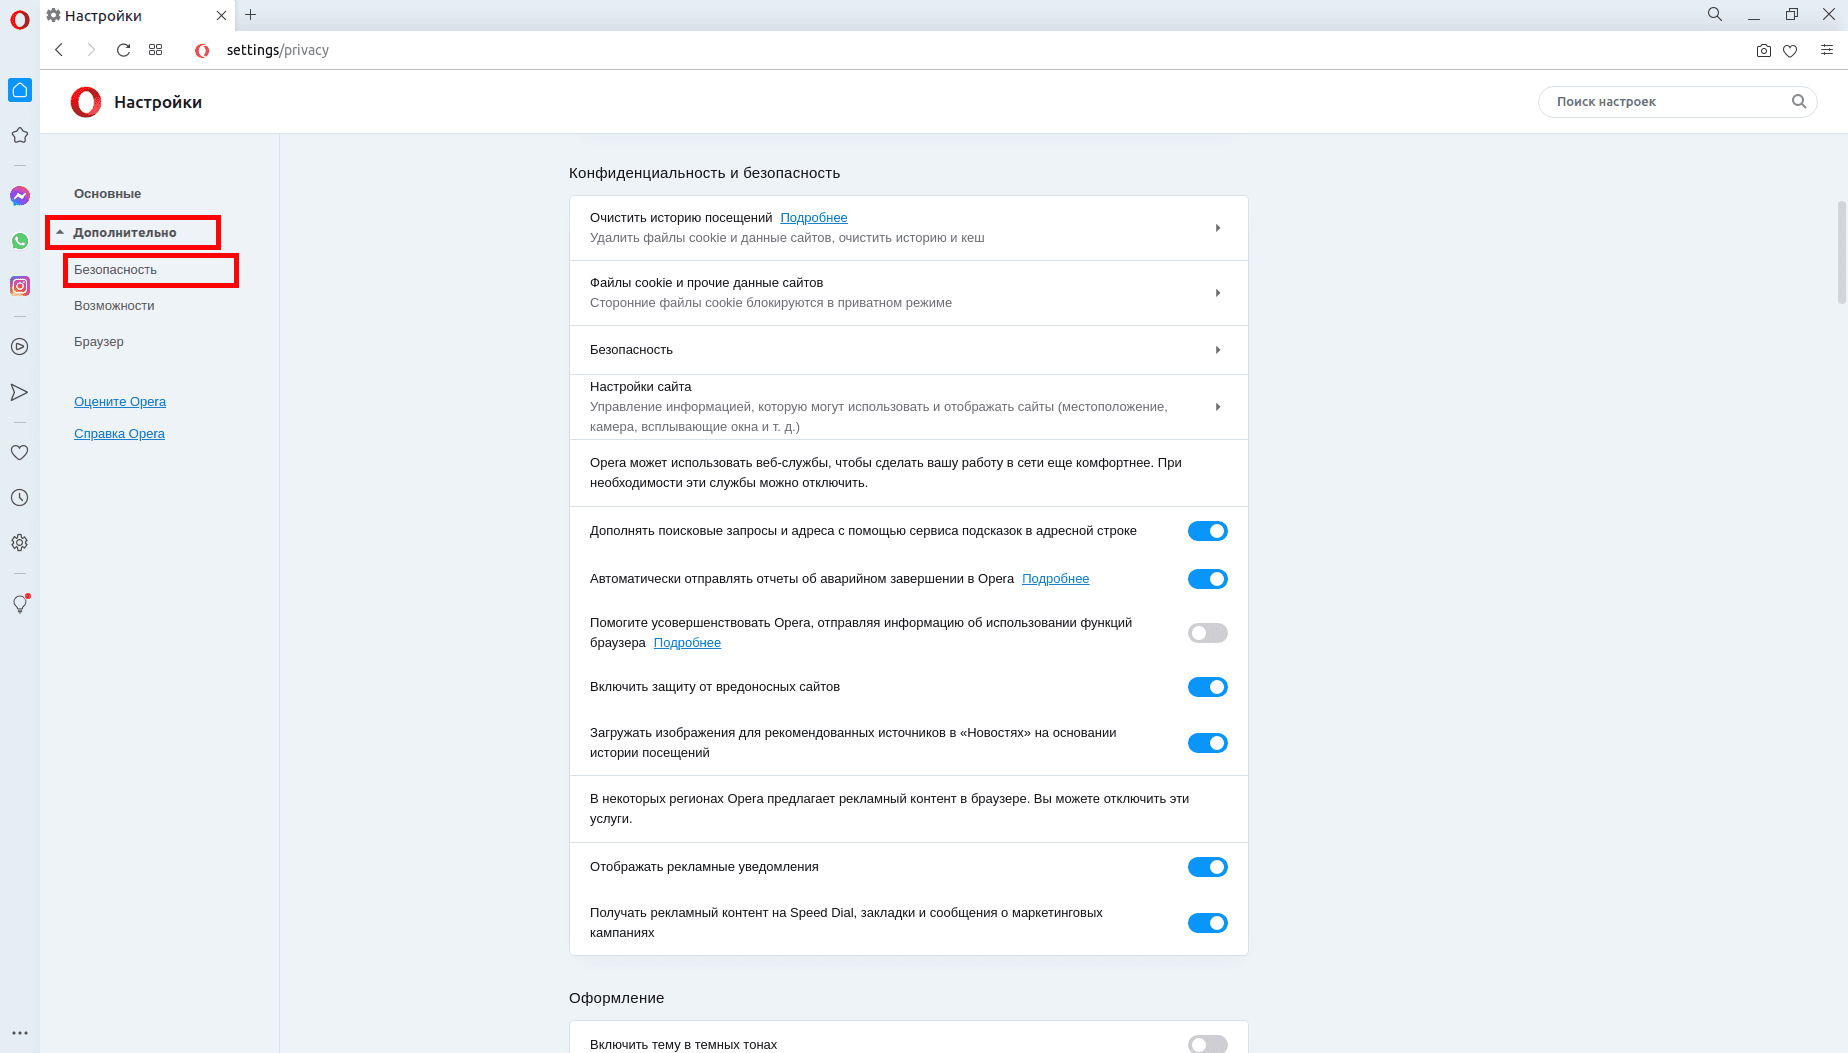
Task: Click the sidebar Settings gear icon
Action: [x=20, y=543]
